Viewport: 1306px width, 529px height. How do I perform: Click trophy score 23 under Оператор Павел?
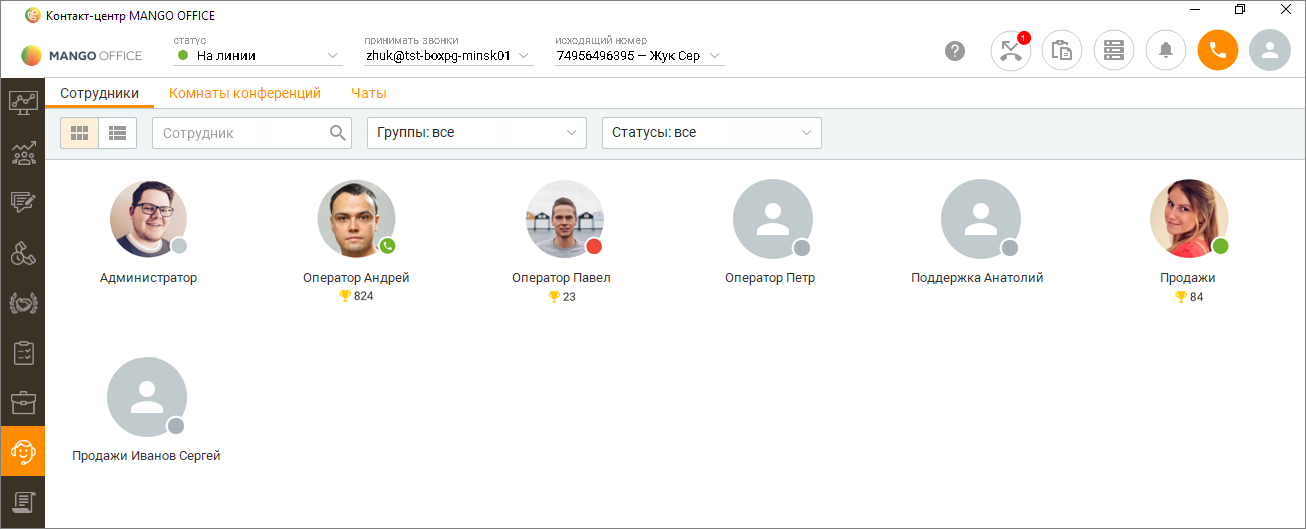coord(562,297)
